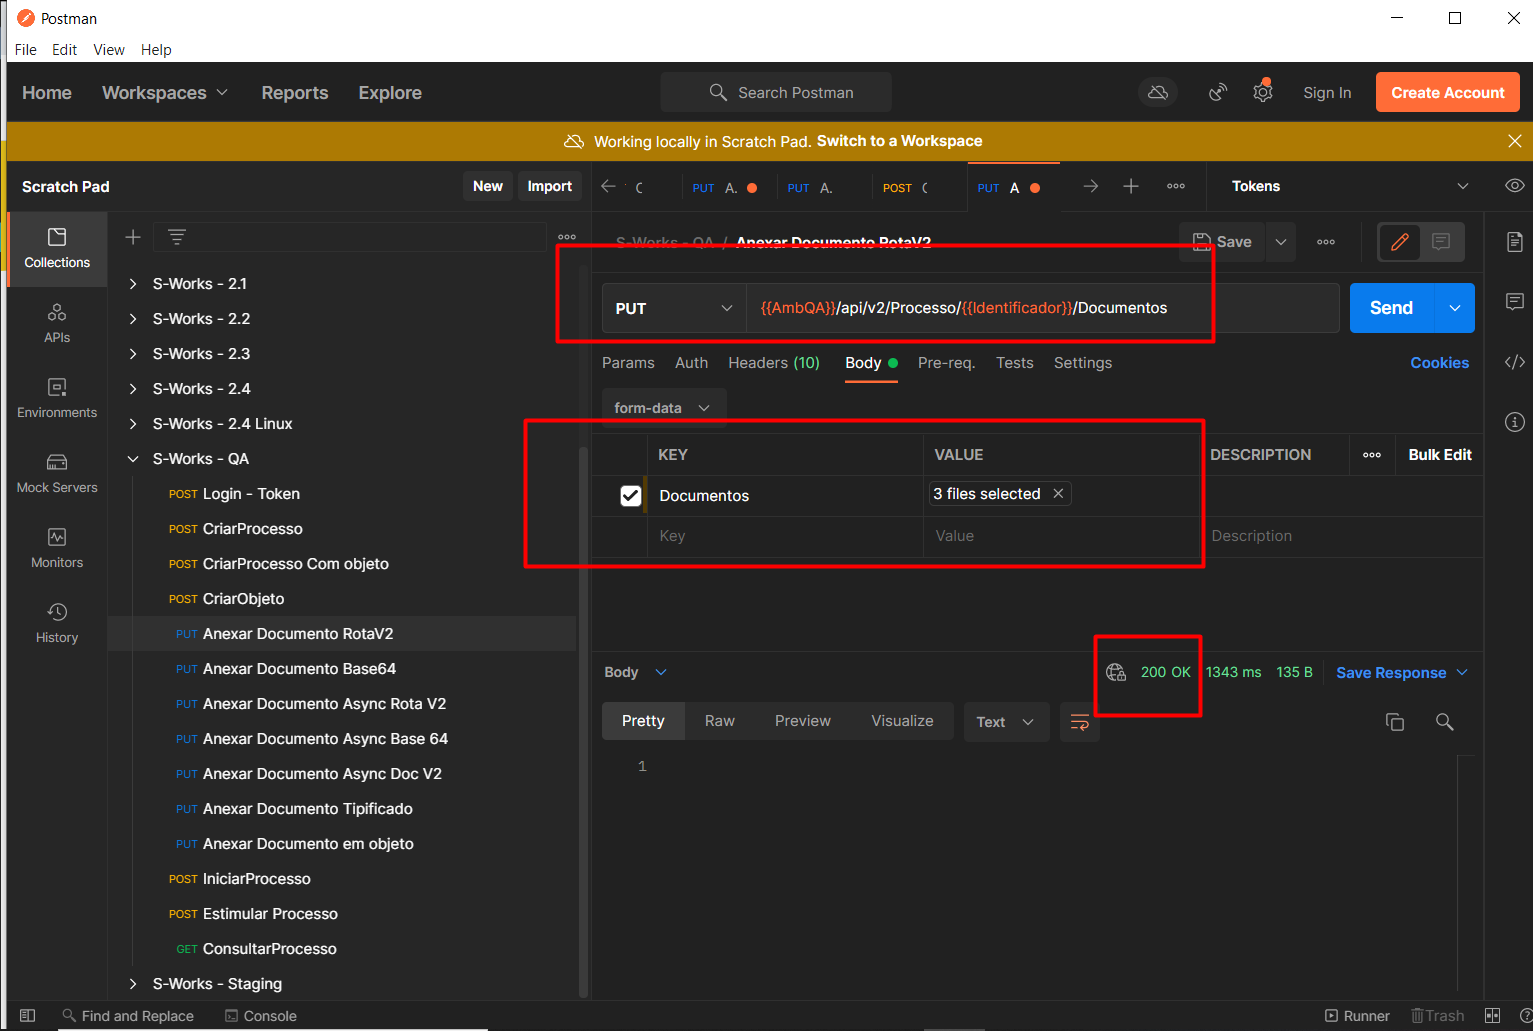1533x1031 pixels.
Task: Switch to the Visualize response tab
Action: (x=902, y=721)
